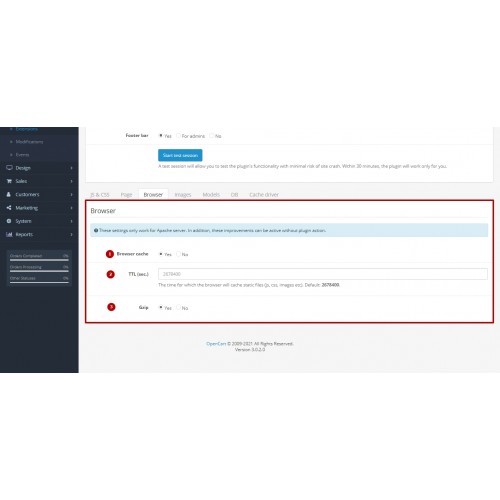Click the Design monitor icon in sidebar
The image size is (500, 500).
tap(9, 168)
